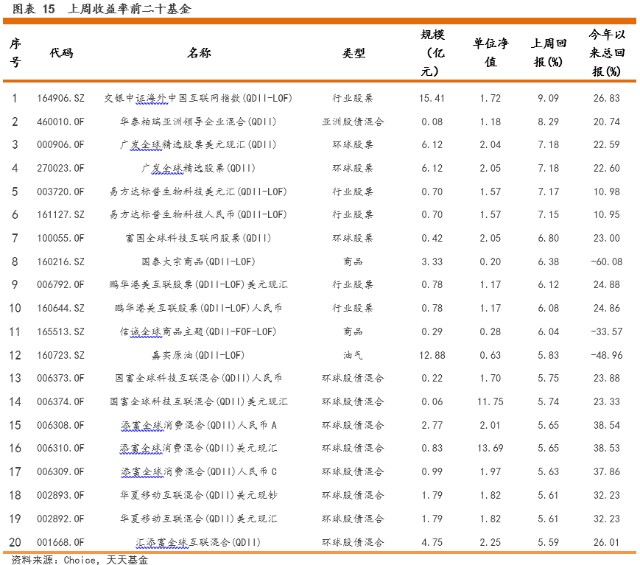Click 国泰大宗商品(QDII-LOF) fund name
The image size is (640, 565).
[x=198, y=261]
